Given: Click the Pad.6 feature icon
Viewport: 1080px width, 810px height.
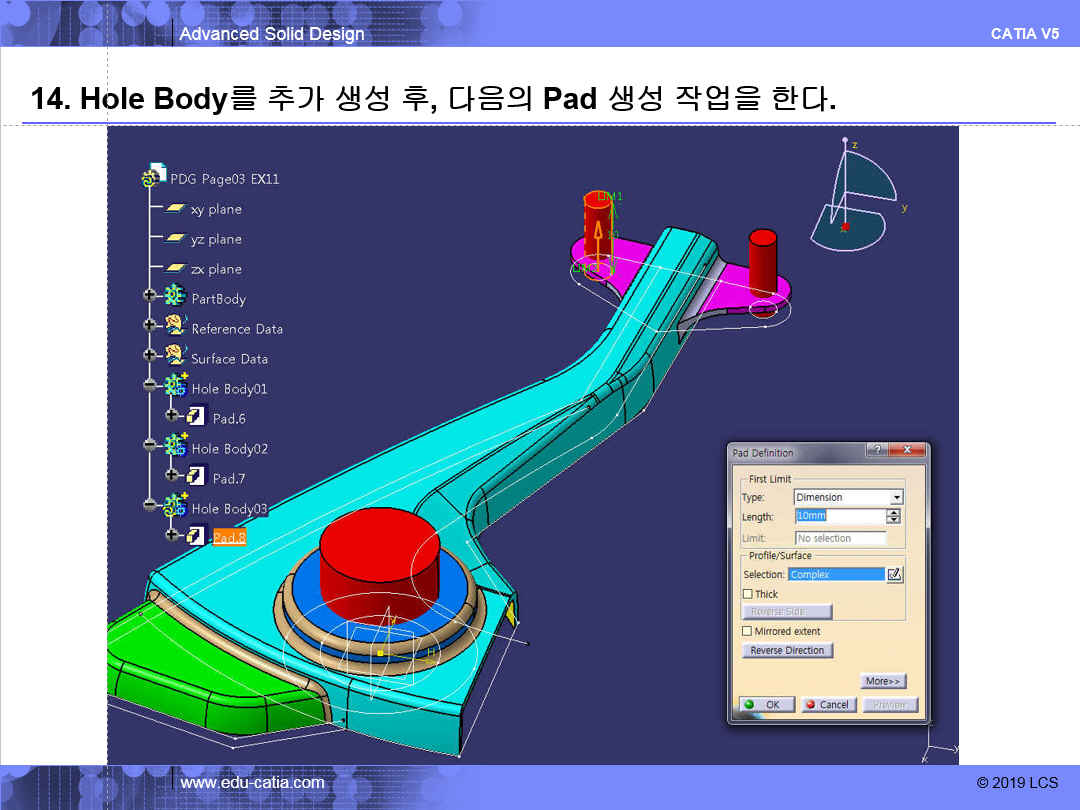Looking at the screenshot, I should tap(197, 417).
